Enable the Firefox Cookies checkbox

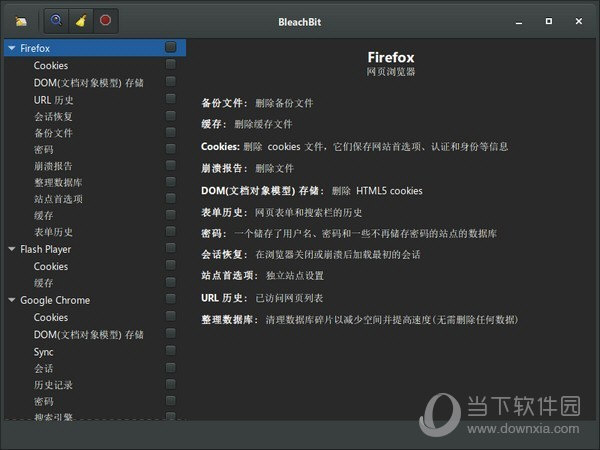point(171,64)
